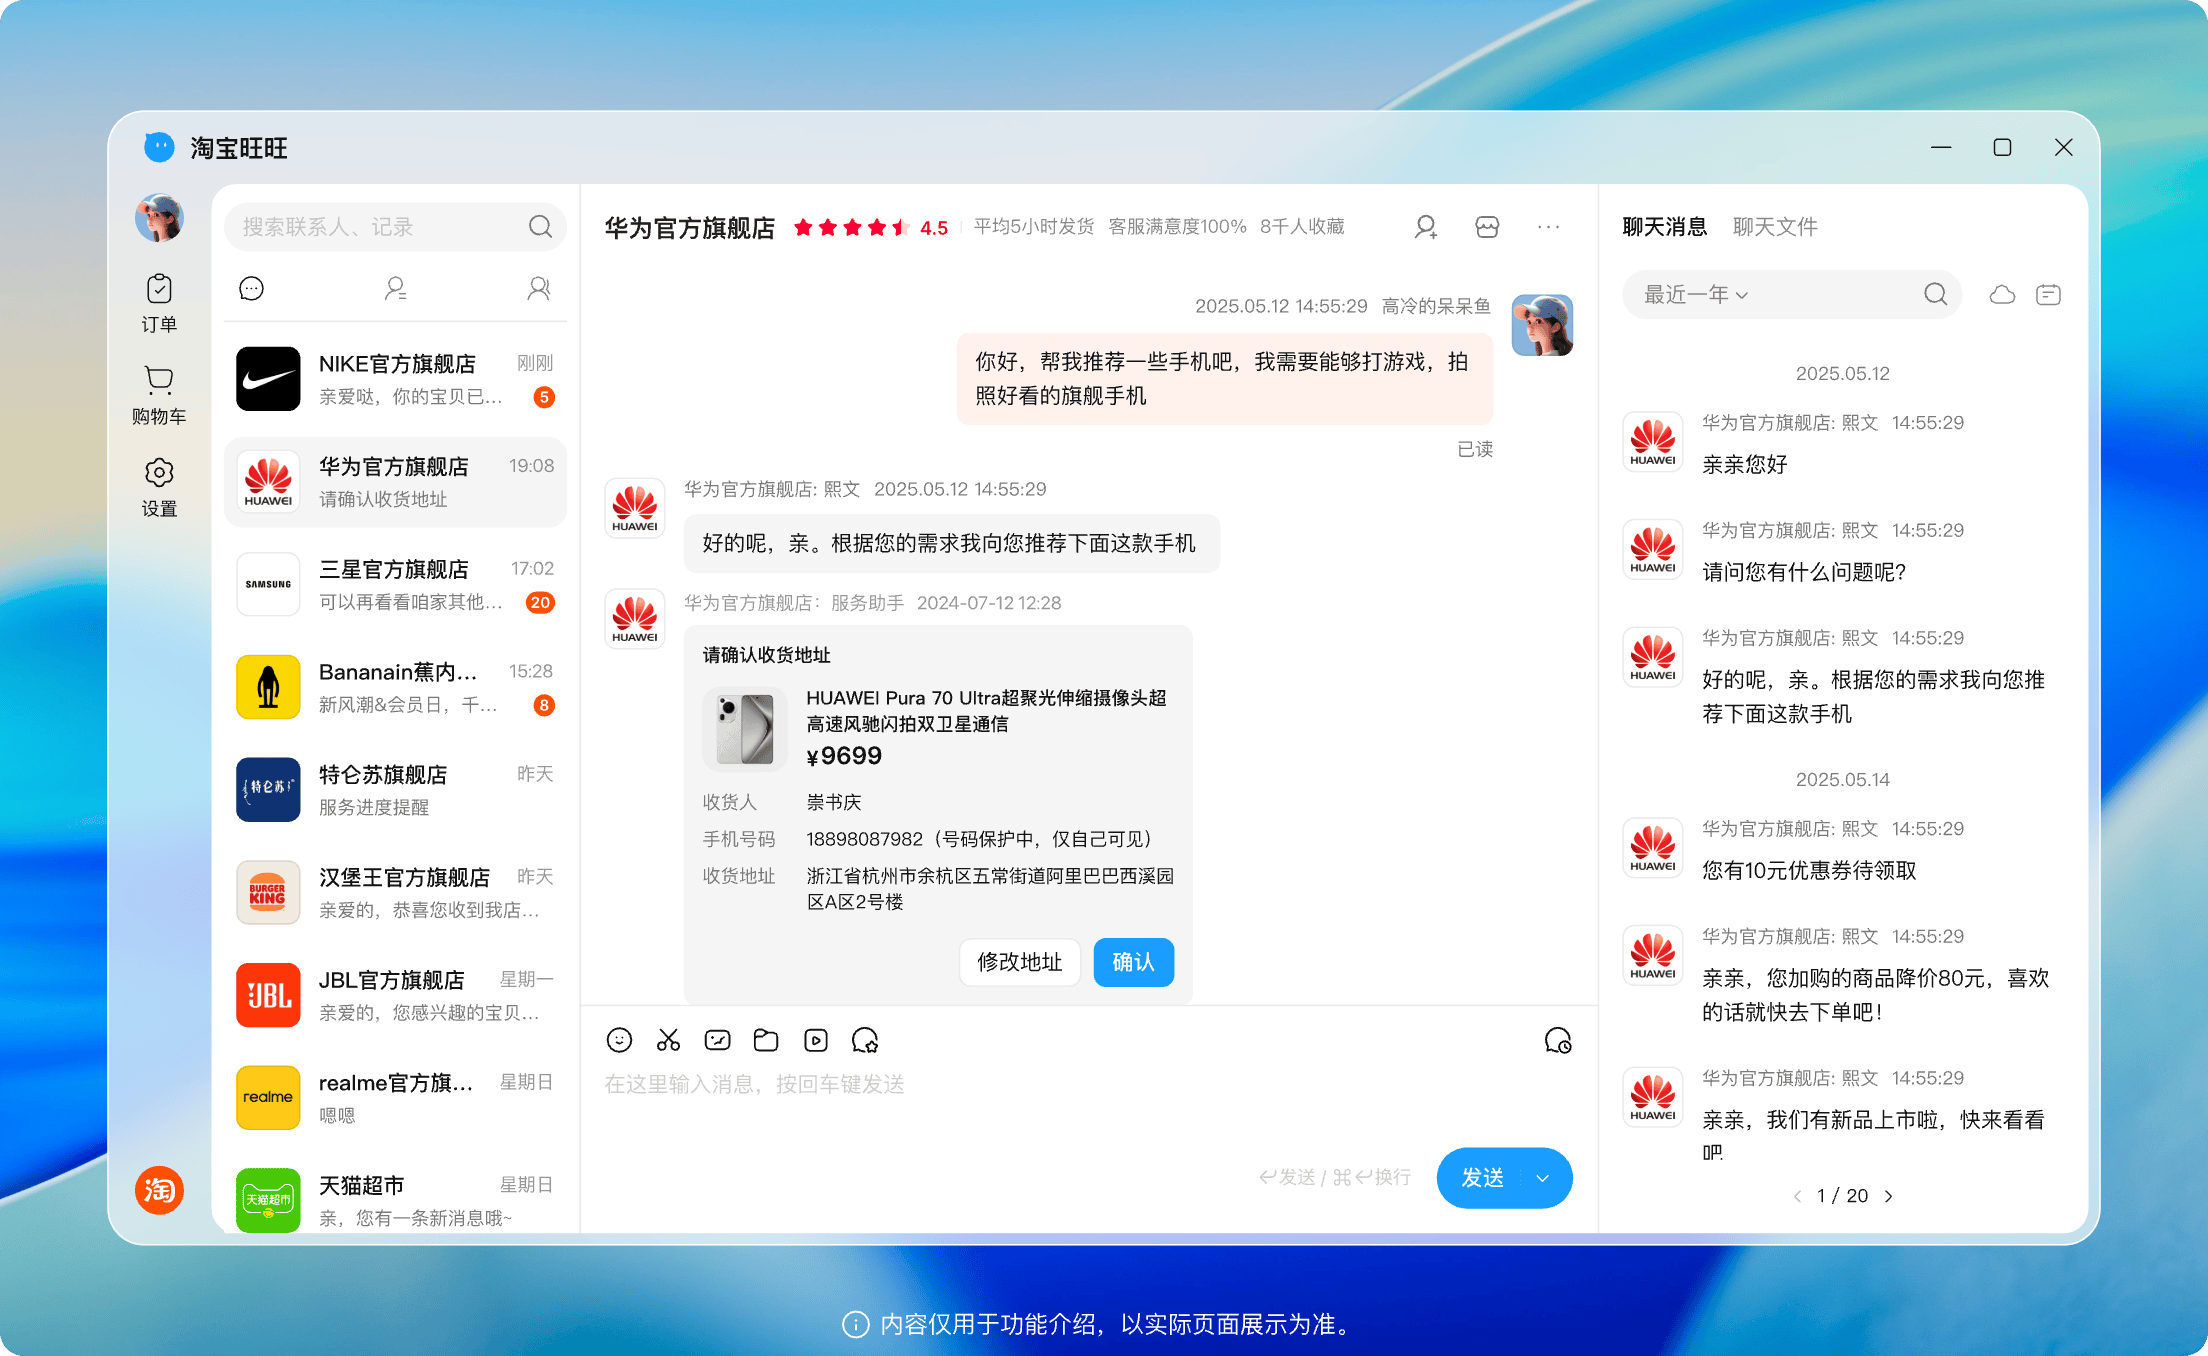Open the three-dot more options menu
Screen dimensions: 2208x1356
click(x=1548, y=227)
